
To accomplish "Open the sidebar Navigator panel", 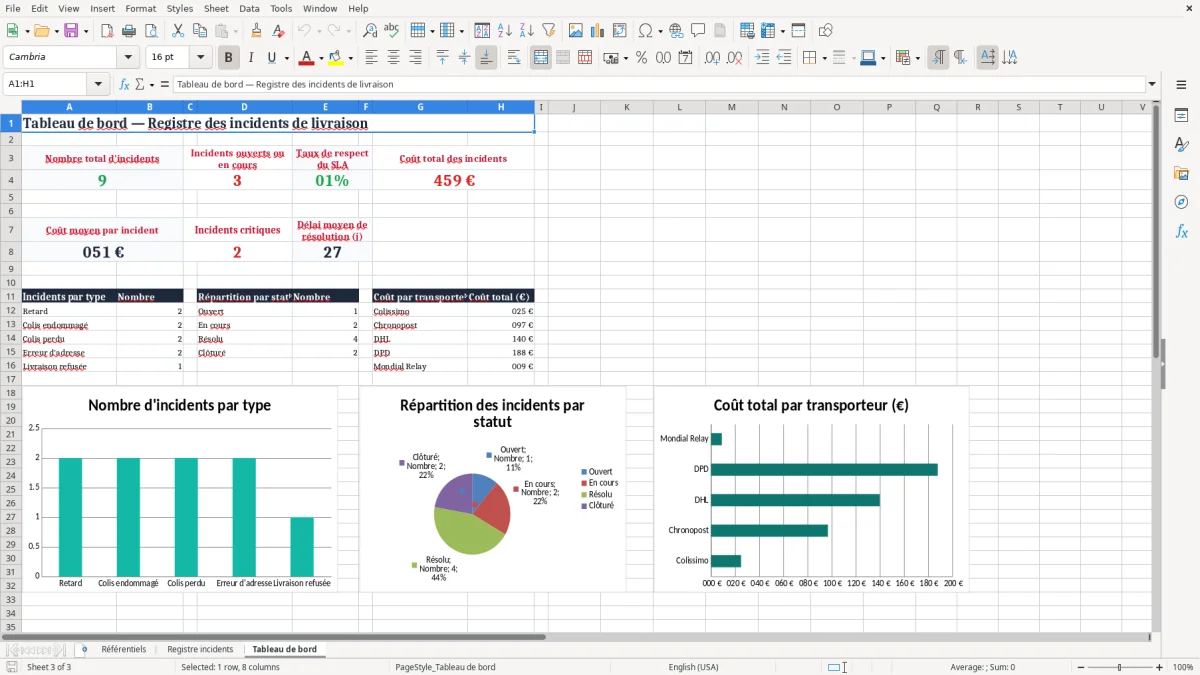I will (1181, 202).
